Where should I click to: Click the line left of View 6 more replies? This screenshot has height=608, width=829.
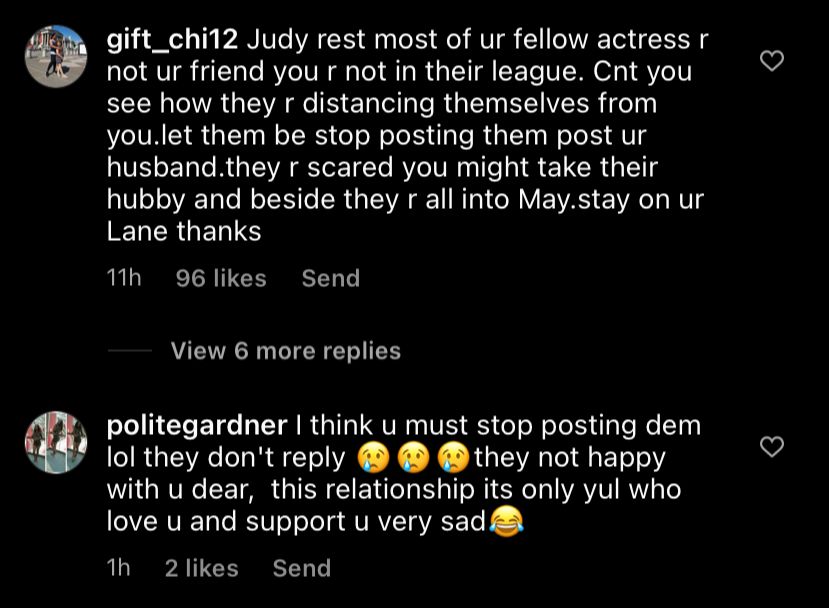click(129, 351)
